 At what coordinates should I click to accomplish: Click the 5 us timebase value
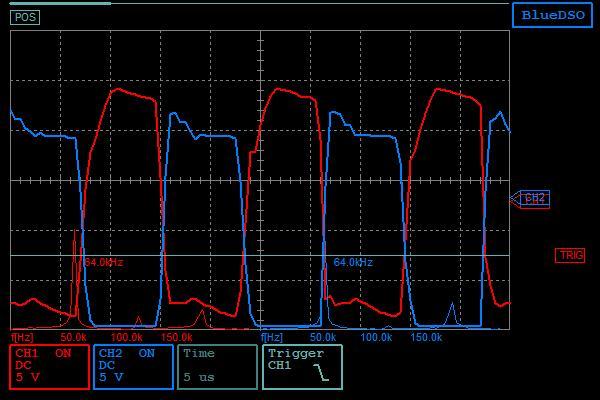click(199, 377)
